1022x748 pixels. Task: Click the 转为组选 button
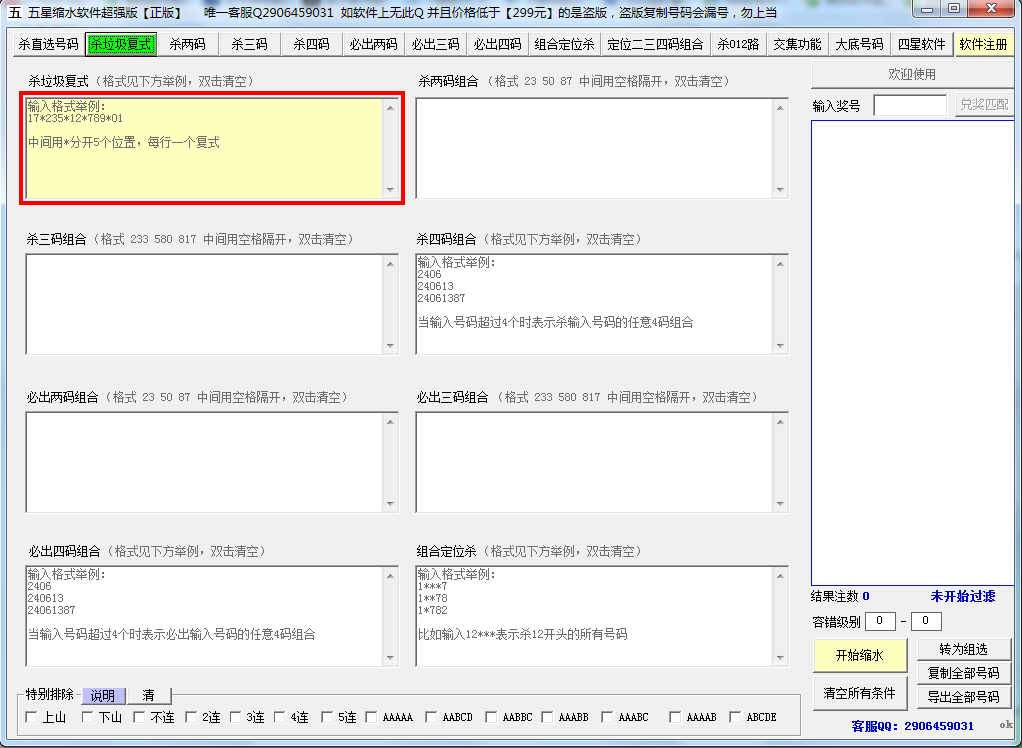964,650
